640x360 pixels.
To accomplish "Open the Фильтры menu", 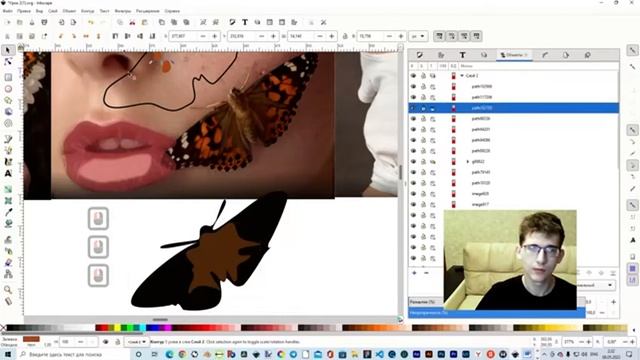I will (123, 11).
